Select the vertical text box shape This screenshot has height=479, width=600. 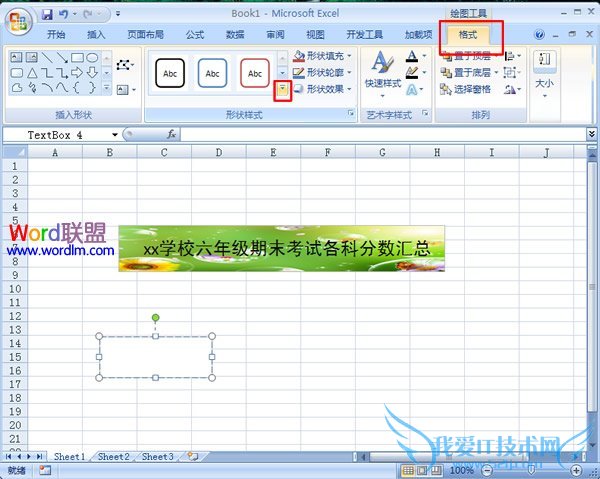(x=31, y=57)
